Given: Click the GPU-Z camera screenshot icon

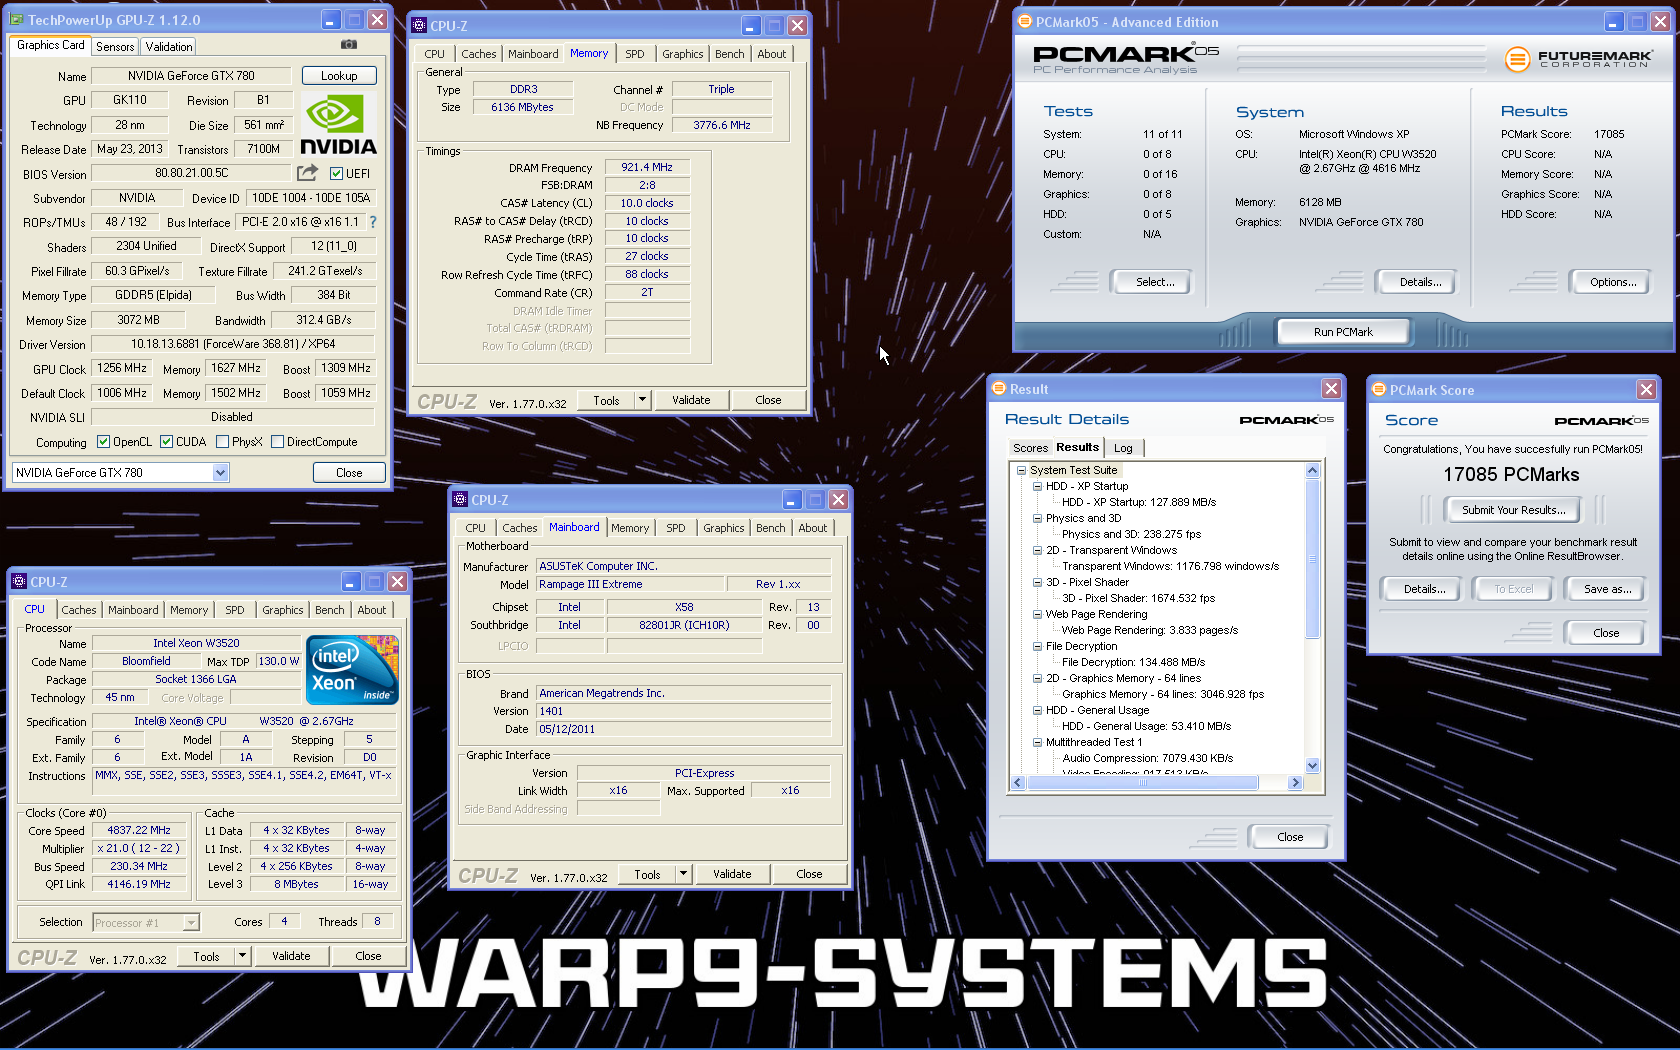Looking at the screenshot, I should [x=348, y=45].
